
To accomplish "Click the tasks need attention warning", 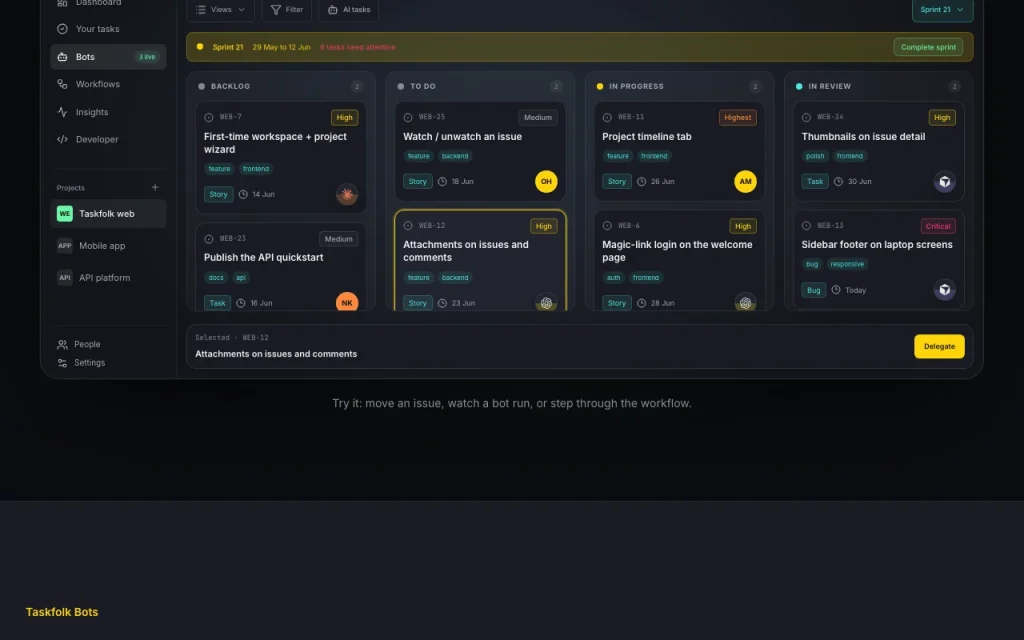I will point(358,47).
